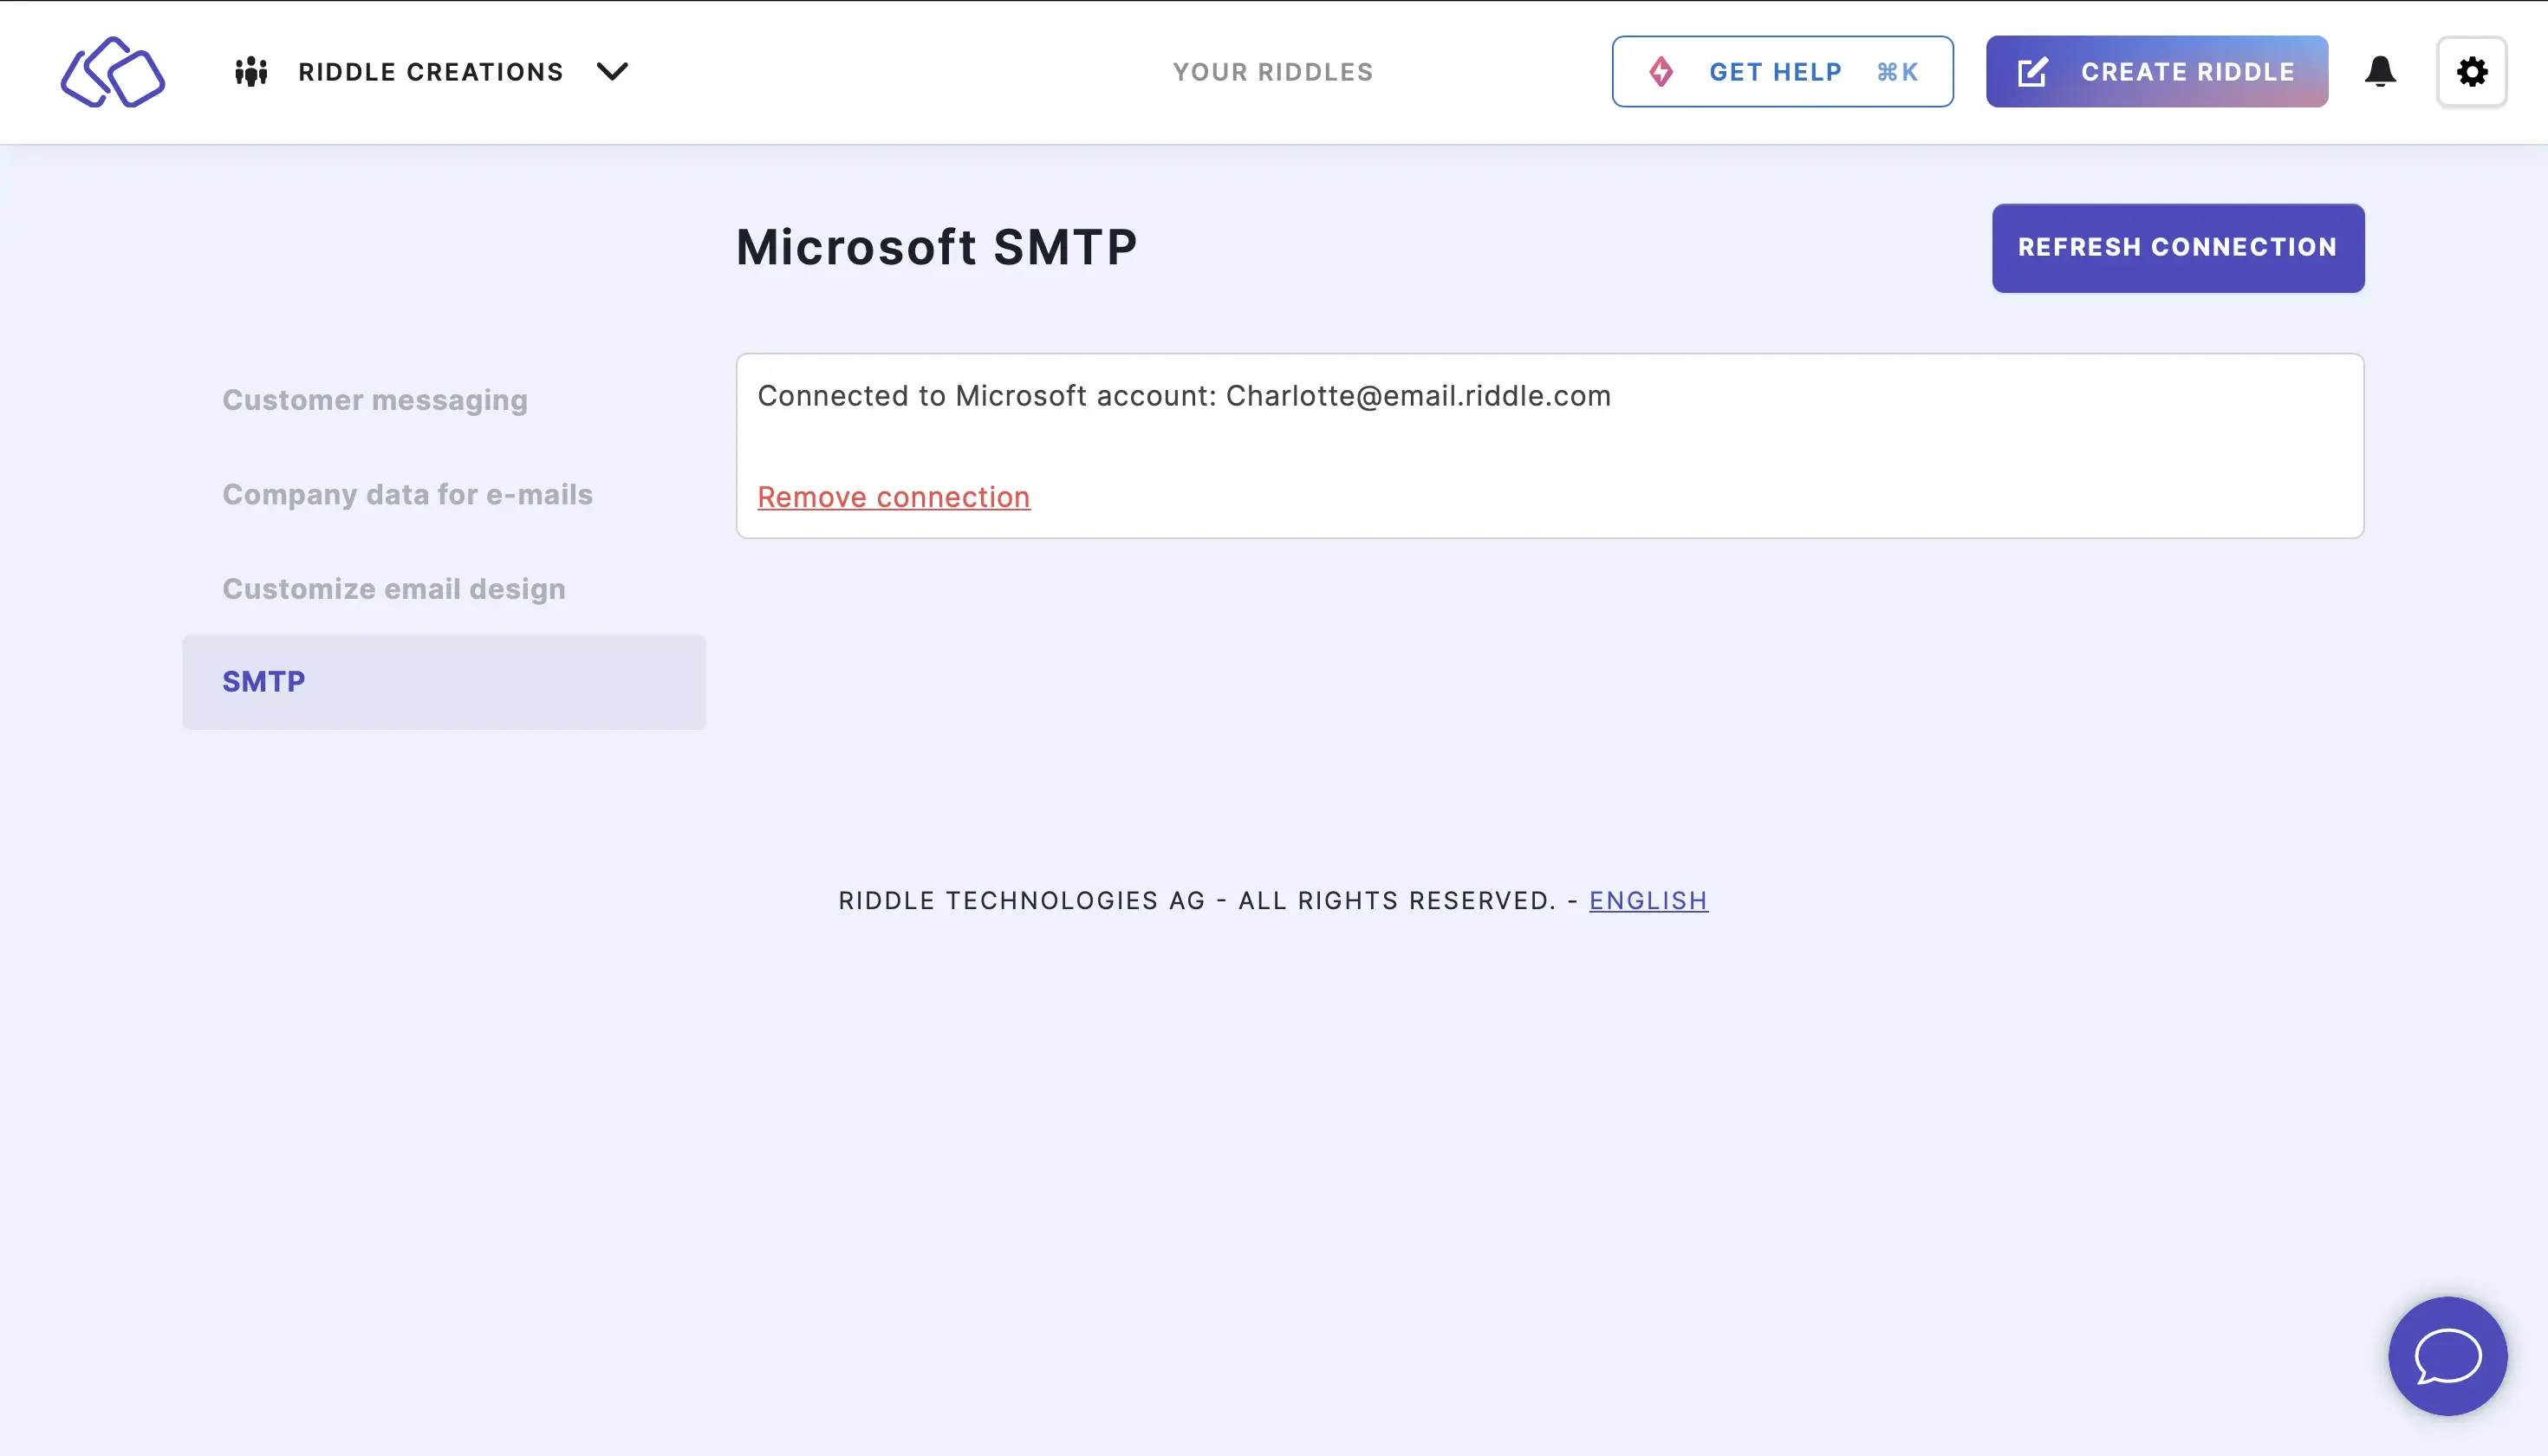Select SMTP sidebar item

pyautogui.click(x=444, y=682)
